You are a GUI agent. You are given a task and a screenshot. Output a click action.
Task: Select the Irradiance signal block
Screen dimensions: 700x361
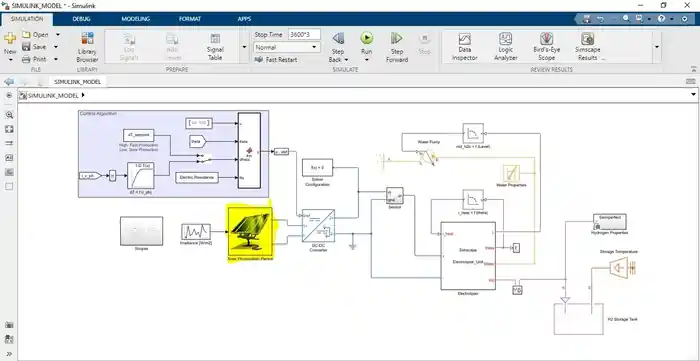point(196,232)
